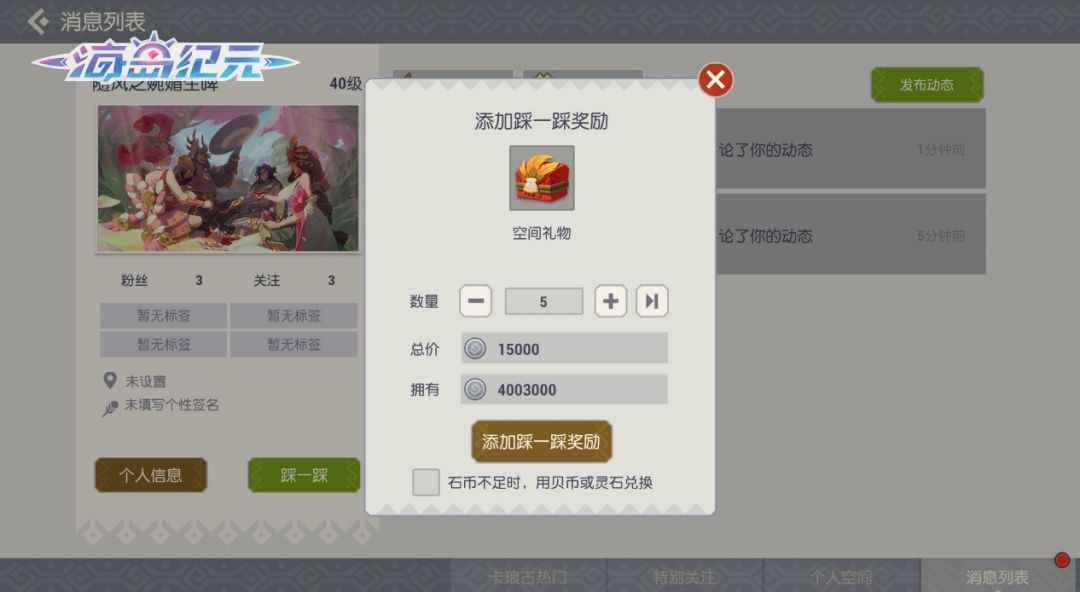Open the 个人信息 button
The width and height of the screenshot is (1080, 592).
(150, 475)
